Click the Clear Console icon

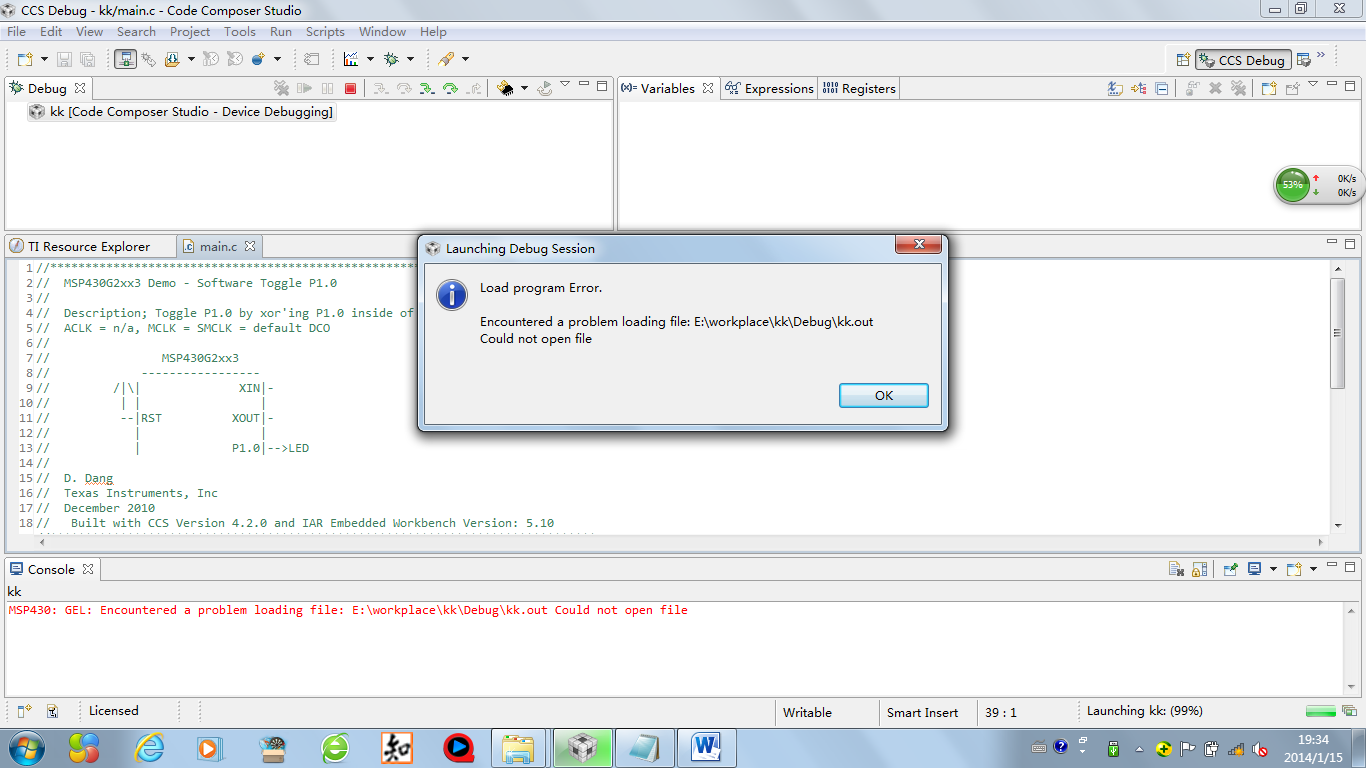tap(1177, 569)
